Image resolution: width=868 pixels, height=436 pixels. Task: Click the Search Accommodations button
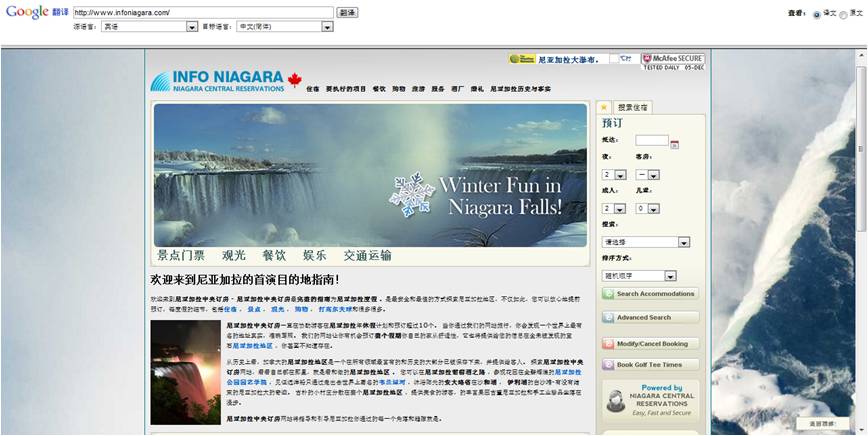point(650,294)
